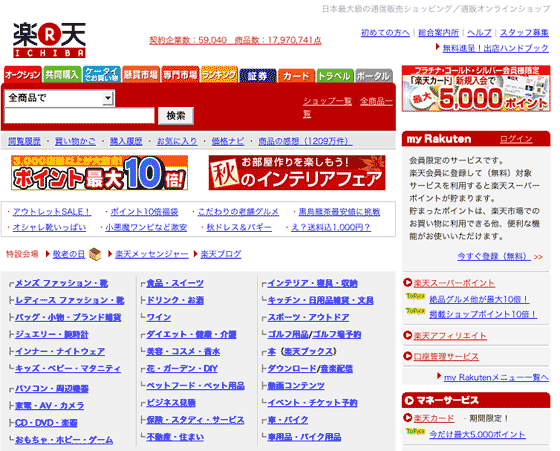The image size is (560, 451).
Task: Click the 楽天アフィリエイト circle arrow icon
Action: [408, 335]
